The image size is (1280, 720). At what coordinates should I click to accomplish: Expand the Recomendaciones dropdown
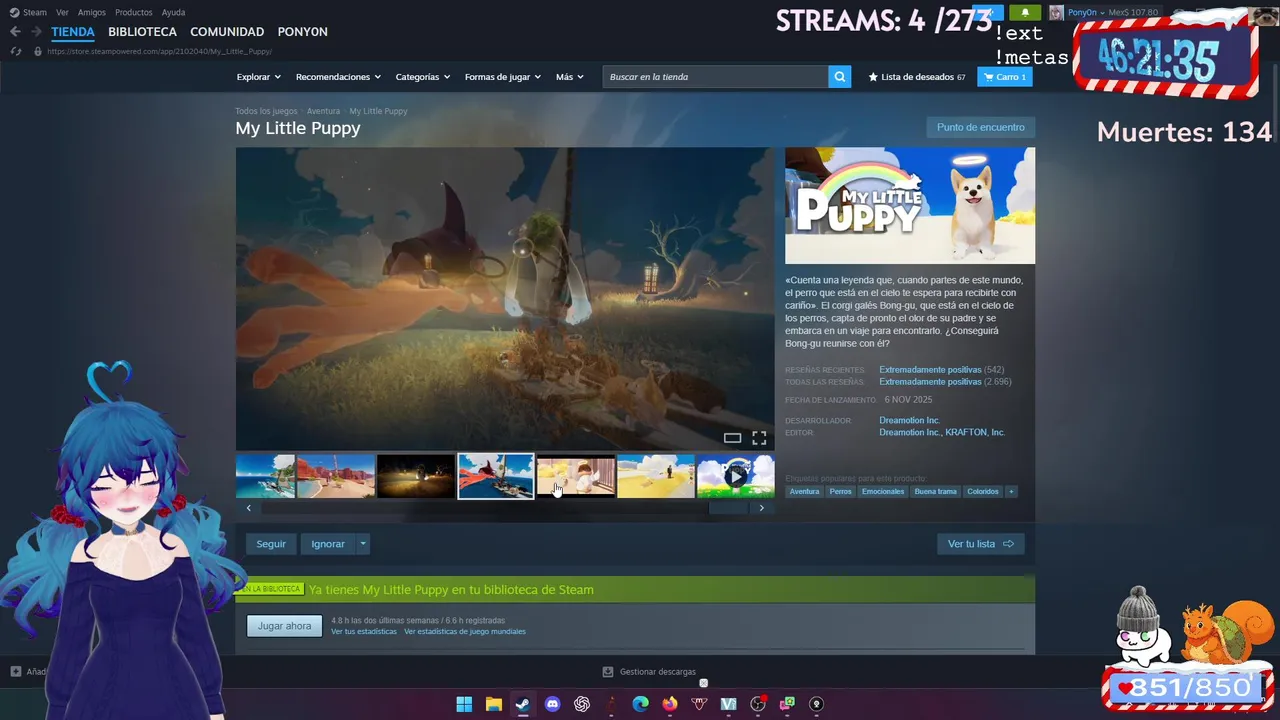point(338,77)
